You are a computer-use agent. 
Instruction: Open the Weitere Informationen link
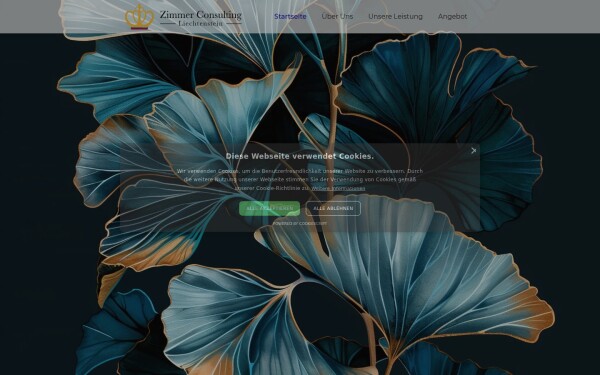click(338, 188)
